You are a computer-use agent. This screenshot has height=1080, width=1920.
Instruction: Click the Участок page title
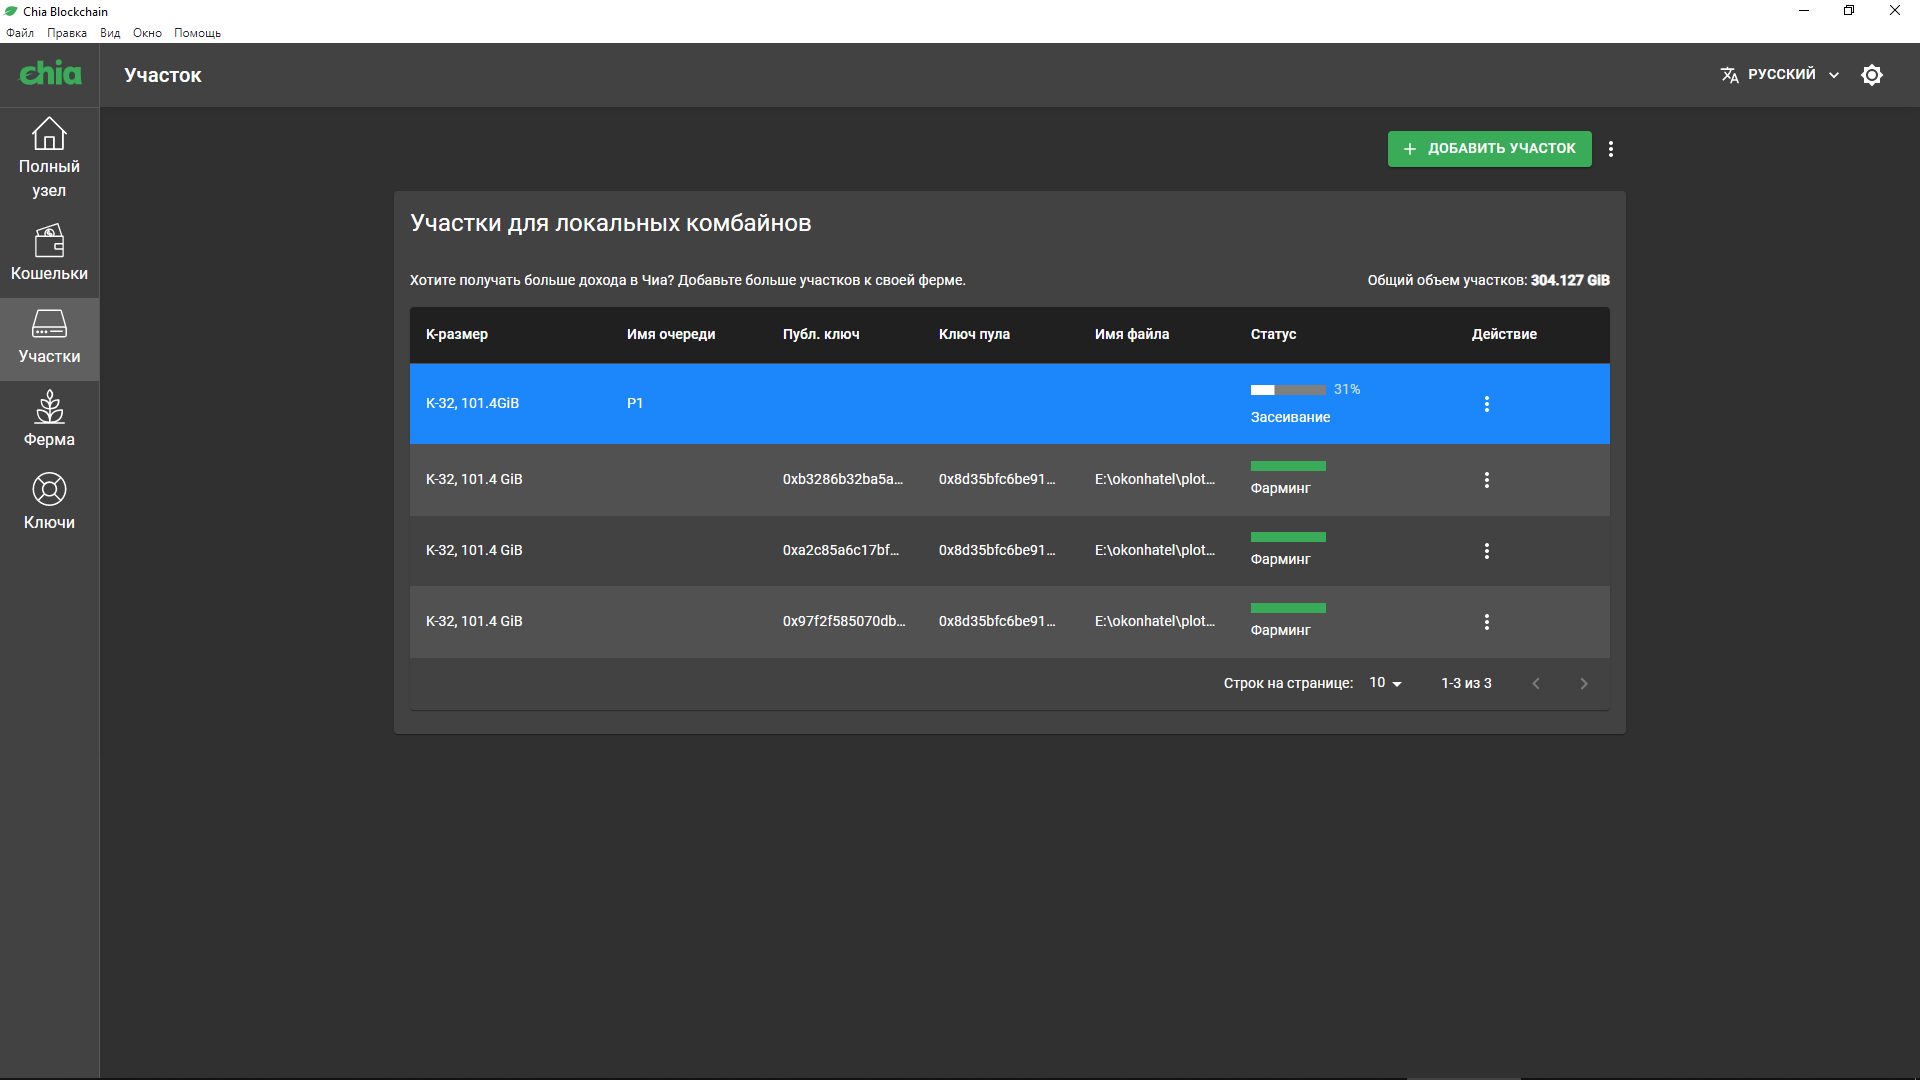click(163, 76)
